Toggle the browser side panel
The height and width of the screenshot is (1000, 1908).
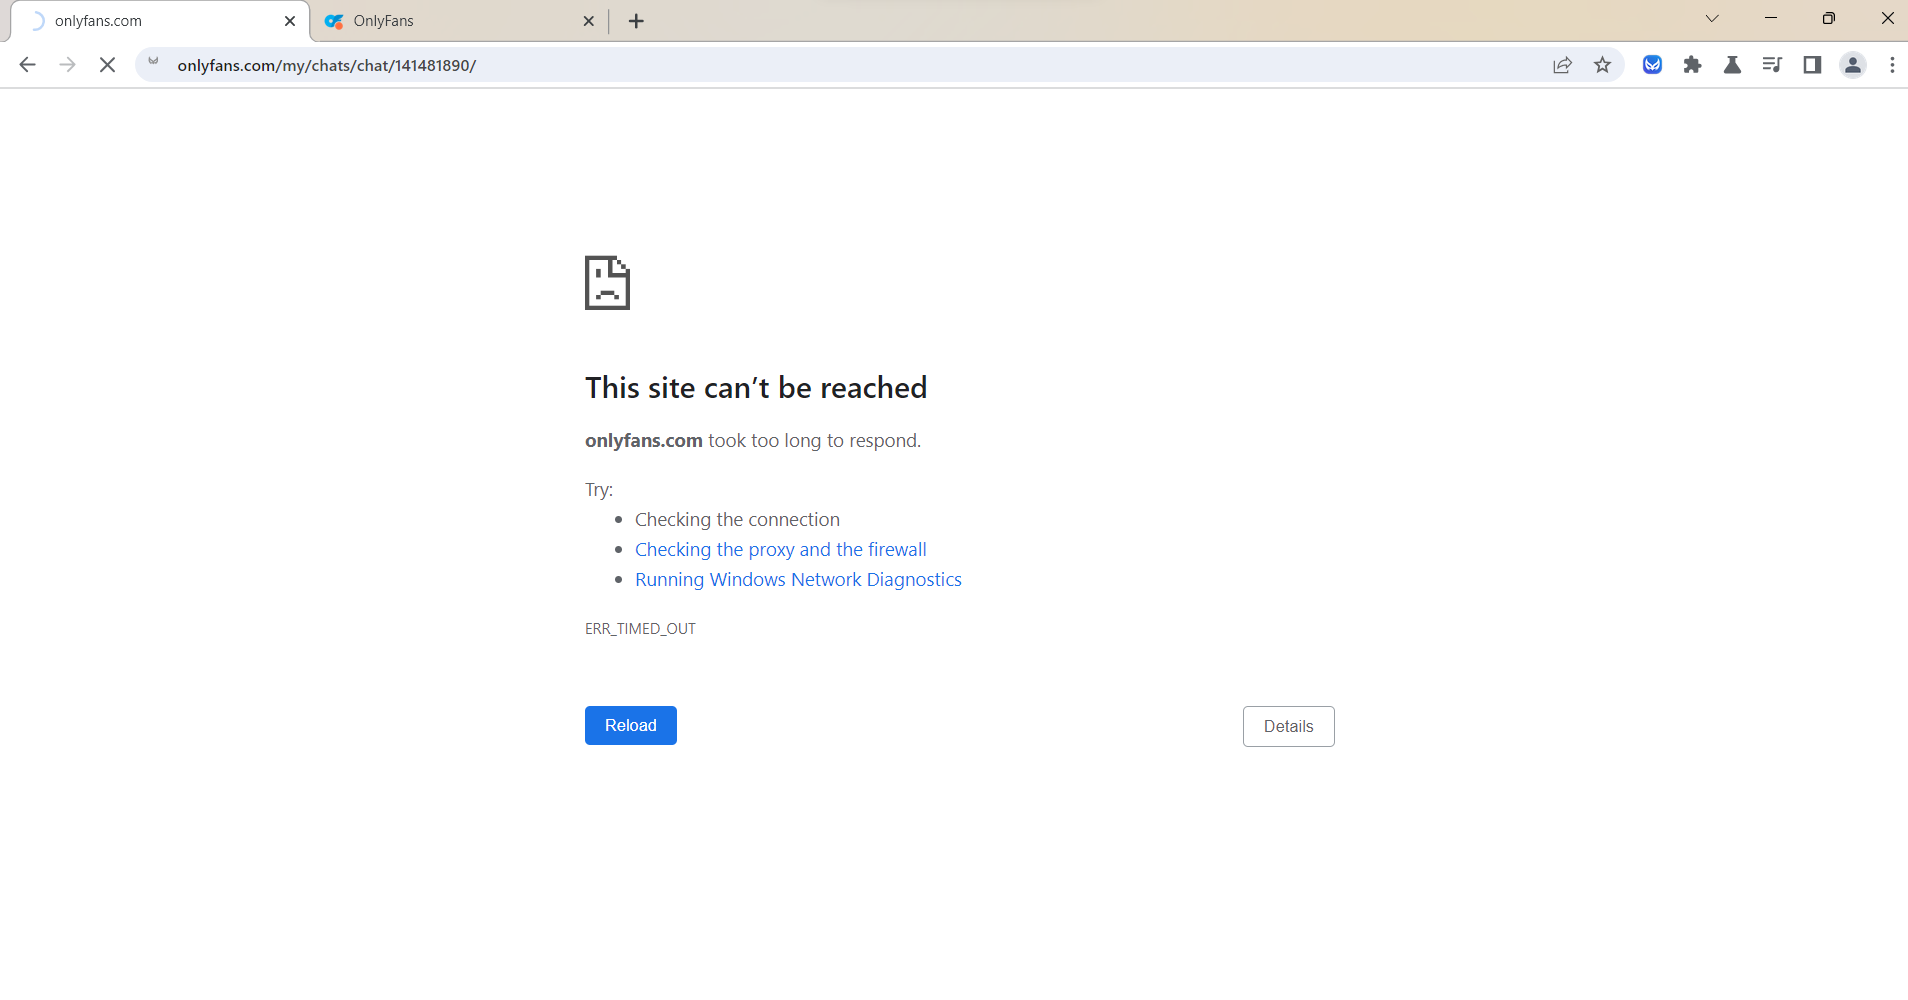point(1812,65)
